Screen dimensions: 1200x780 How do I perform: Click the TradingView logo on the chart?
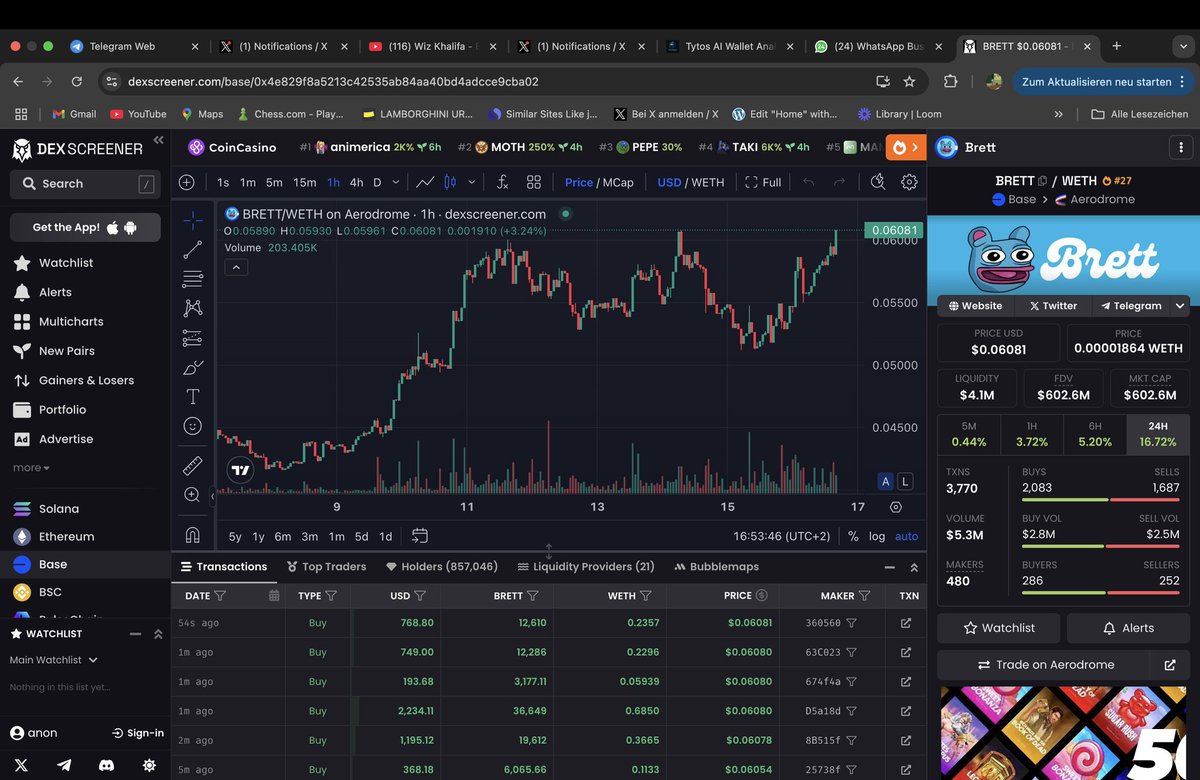point(240,470)
